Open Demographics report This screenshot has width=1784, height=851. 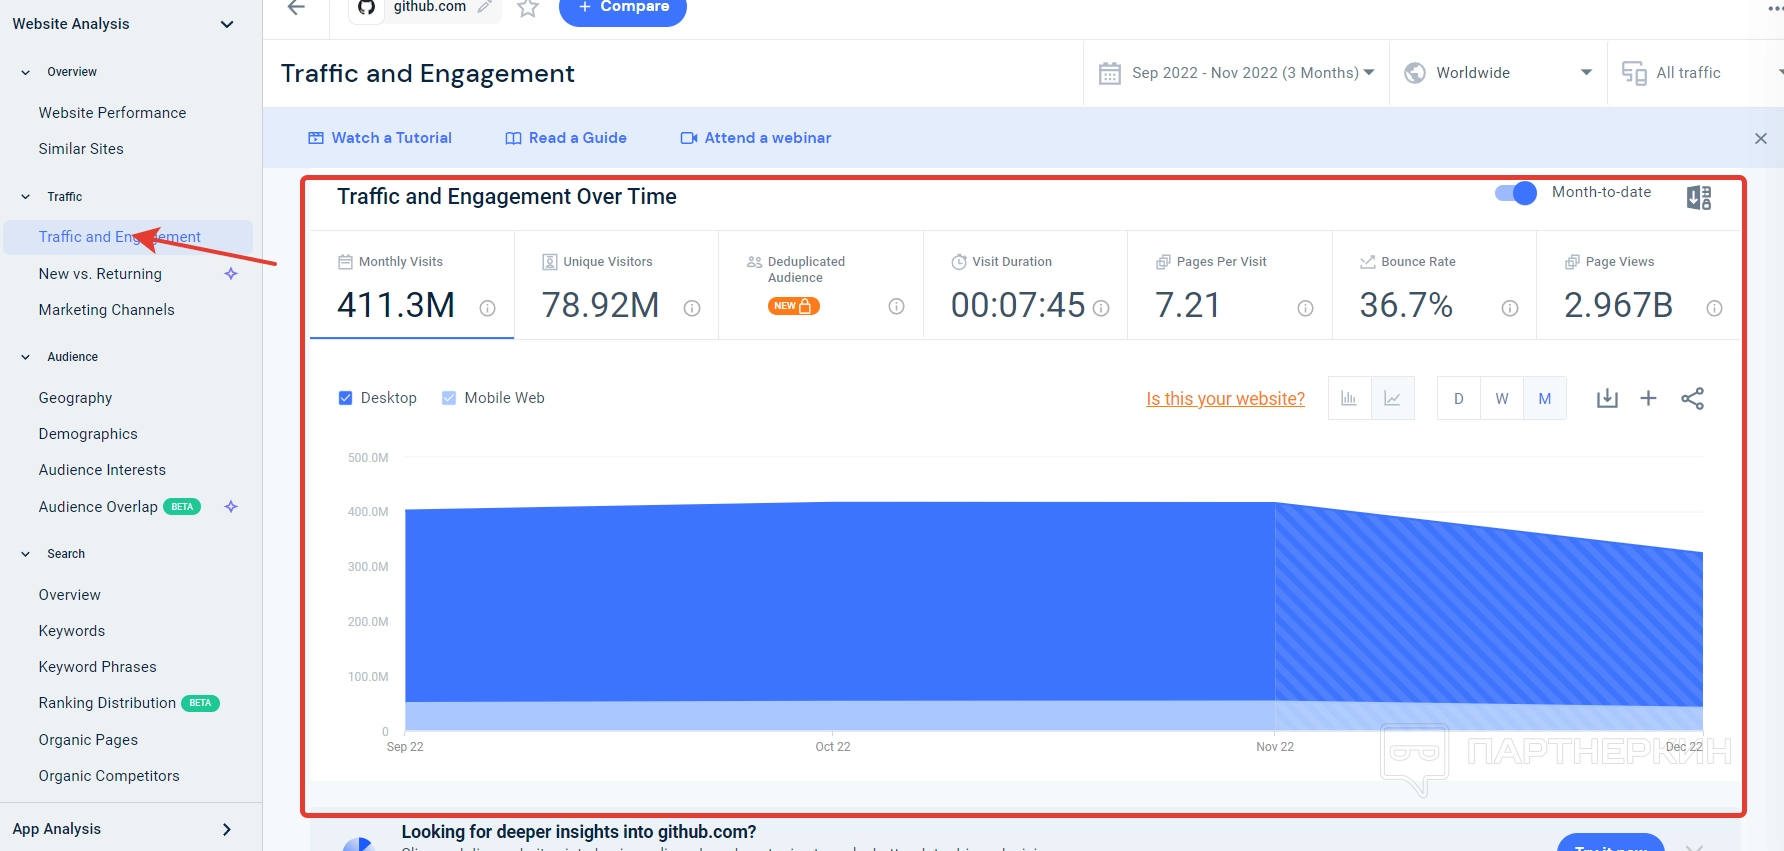(88, 434)
